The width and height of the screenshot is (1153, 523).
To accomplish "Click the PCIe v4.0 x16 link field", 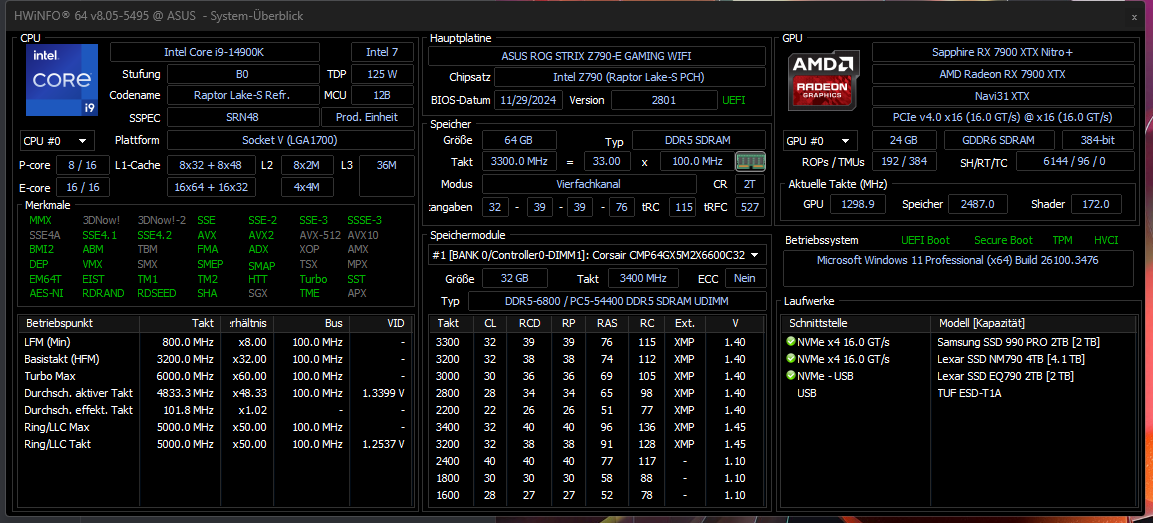I will (1003, 117).
